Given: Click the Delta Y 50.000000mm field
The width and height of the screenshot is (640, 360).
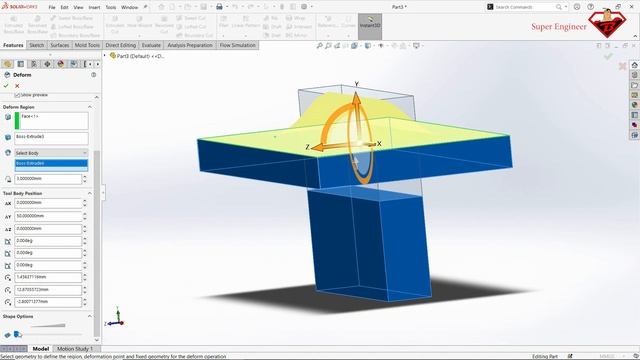Looking at the screenshot, I should [48, 216].
